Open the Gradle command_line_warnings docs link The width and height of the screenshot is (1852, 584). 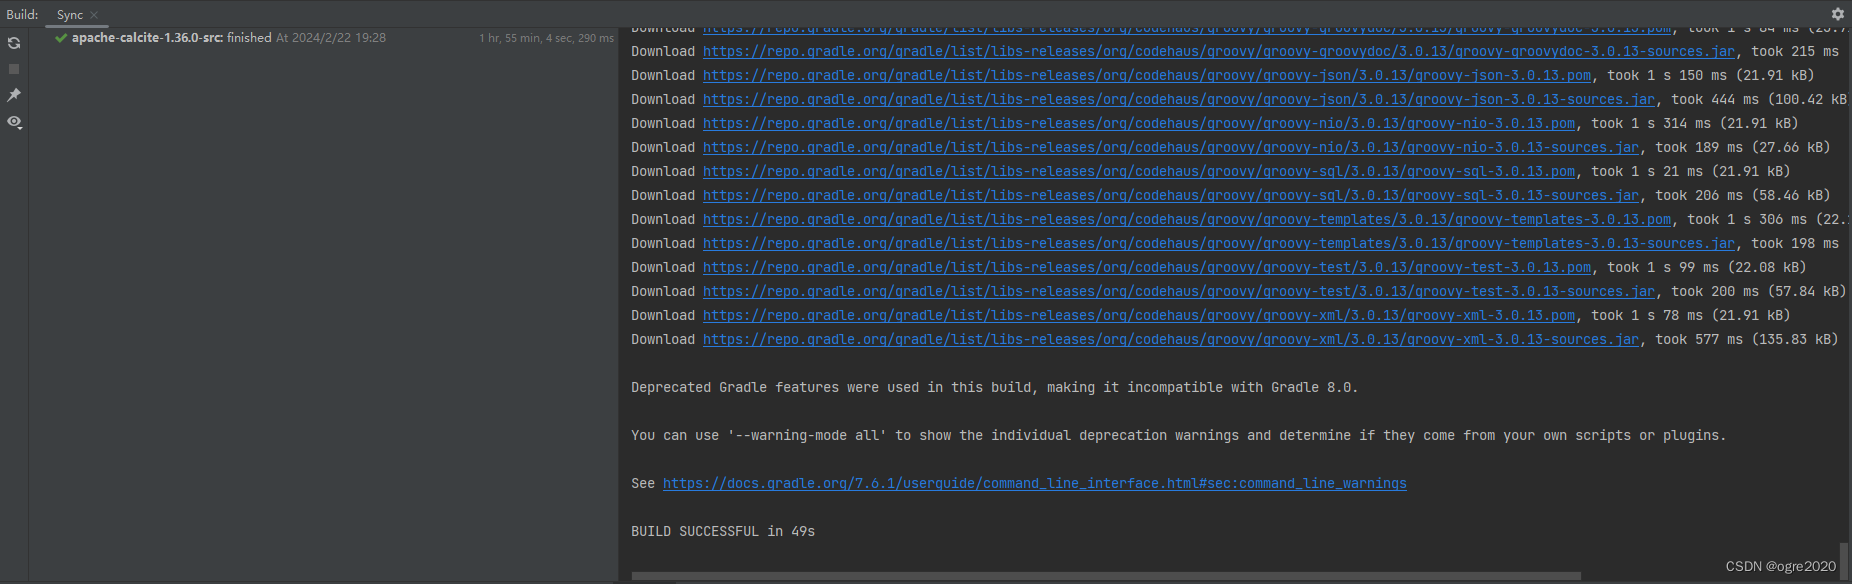click(1034, 483)
